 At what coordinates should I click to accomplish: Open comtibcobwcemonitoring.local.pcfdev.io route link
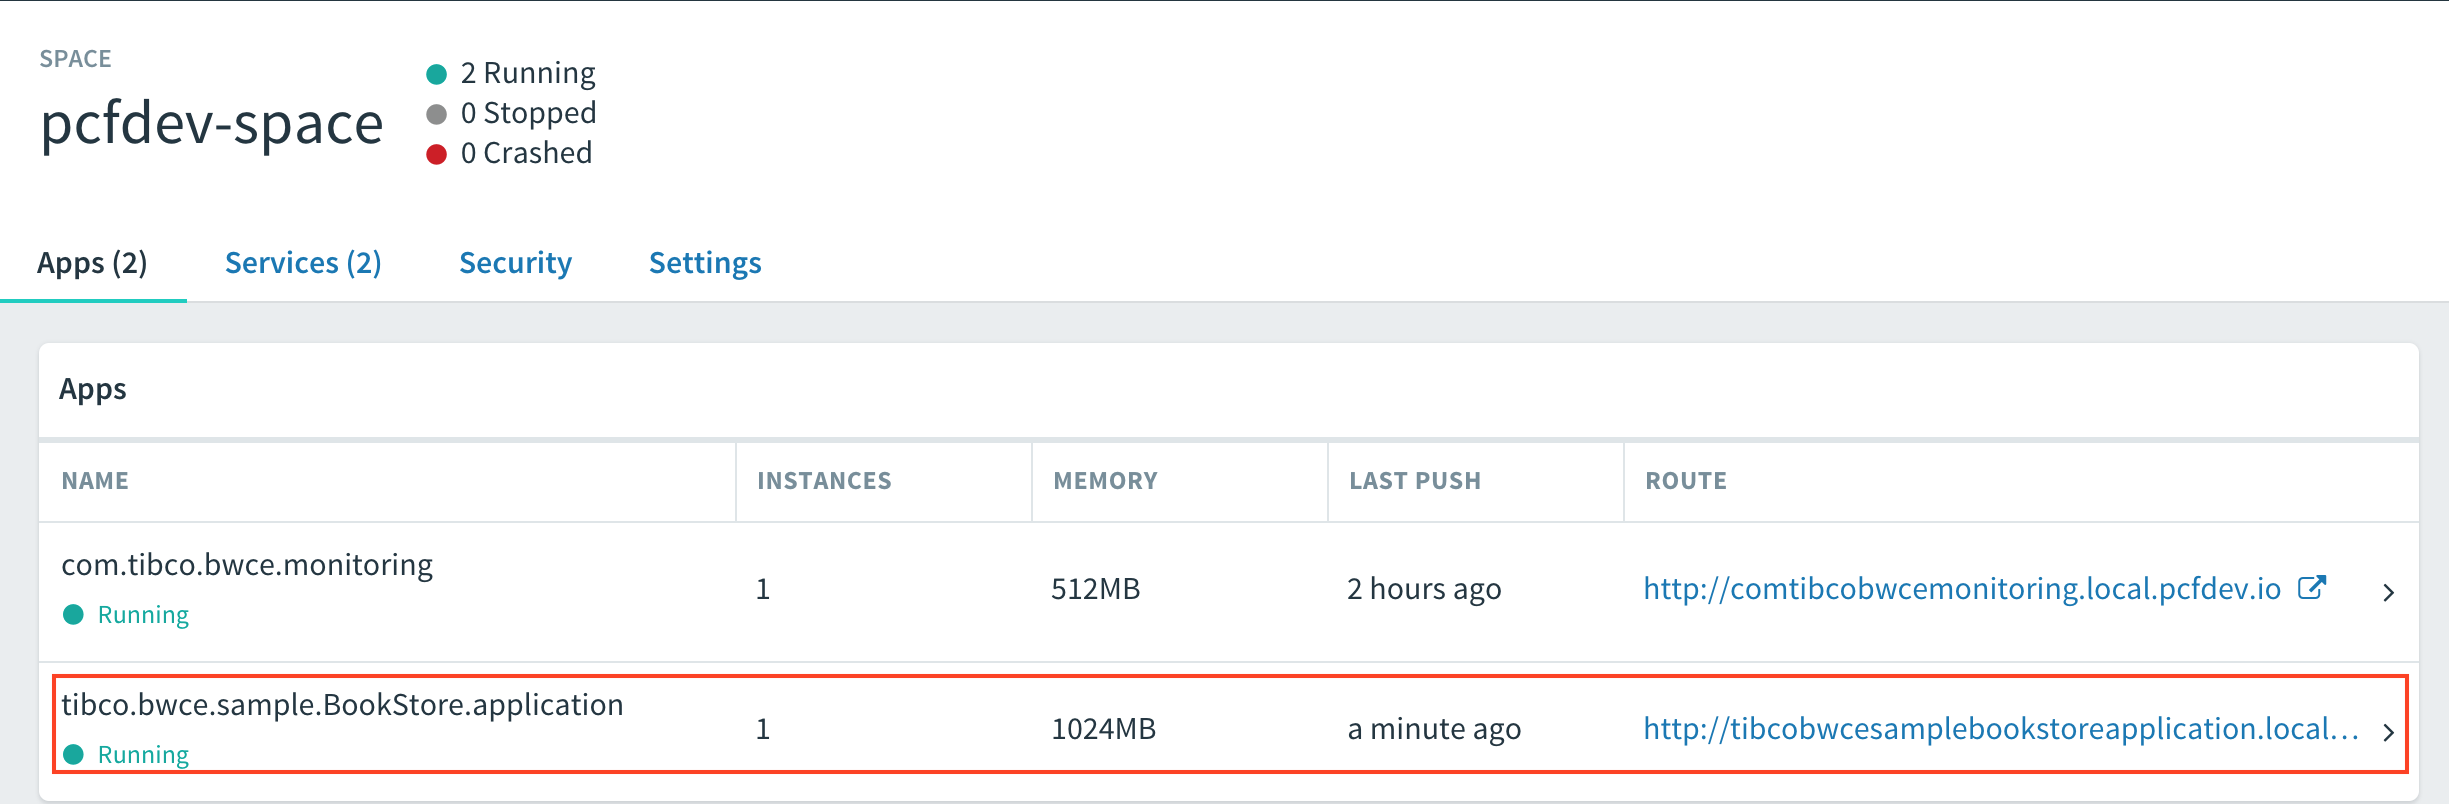pos(1962,588)
